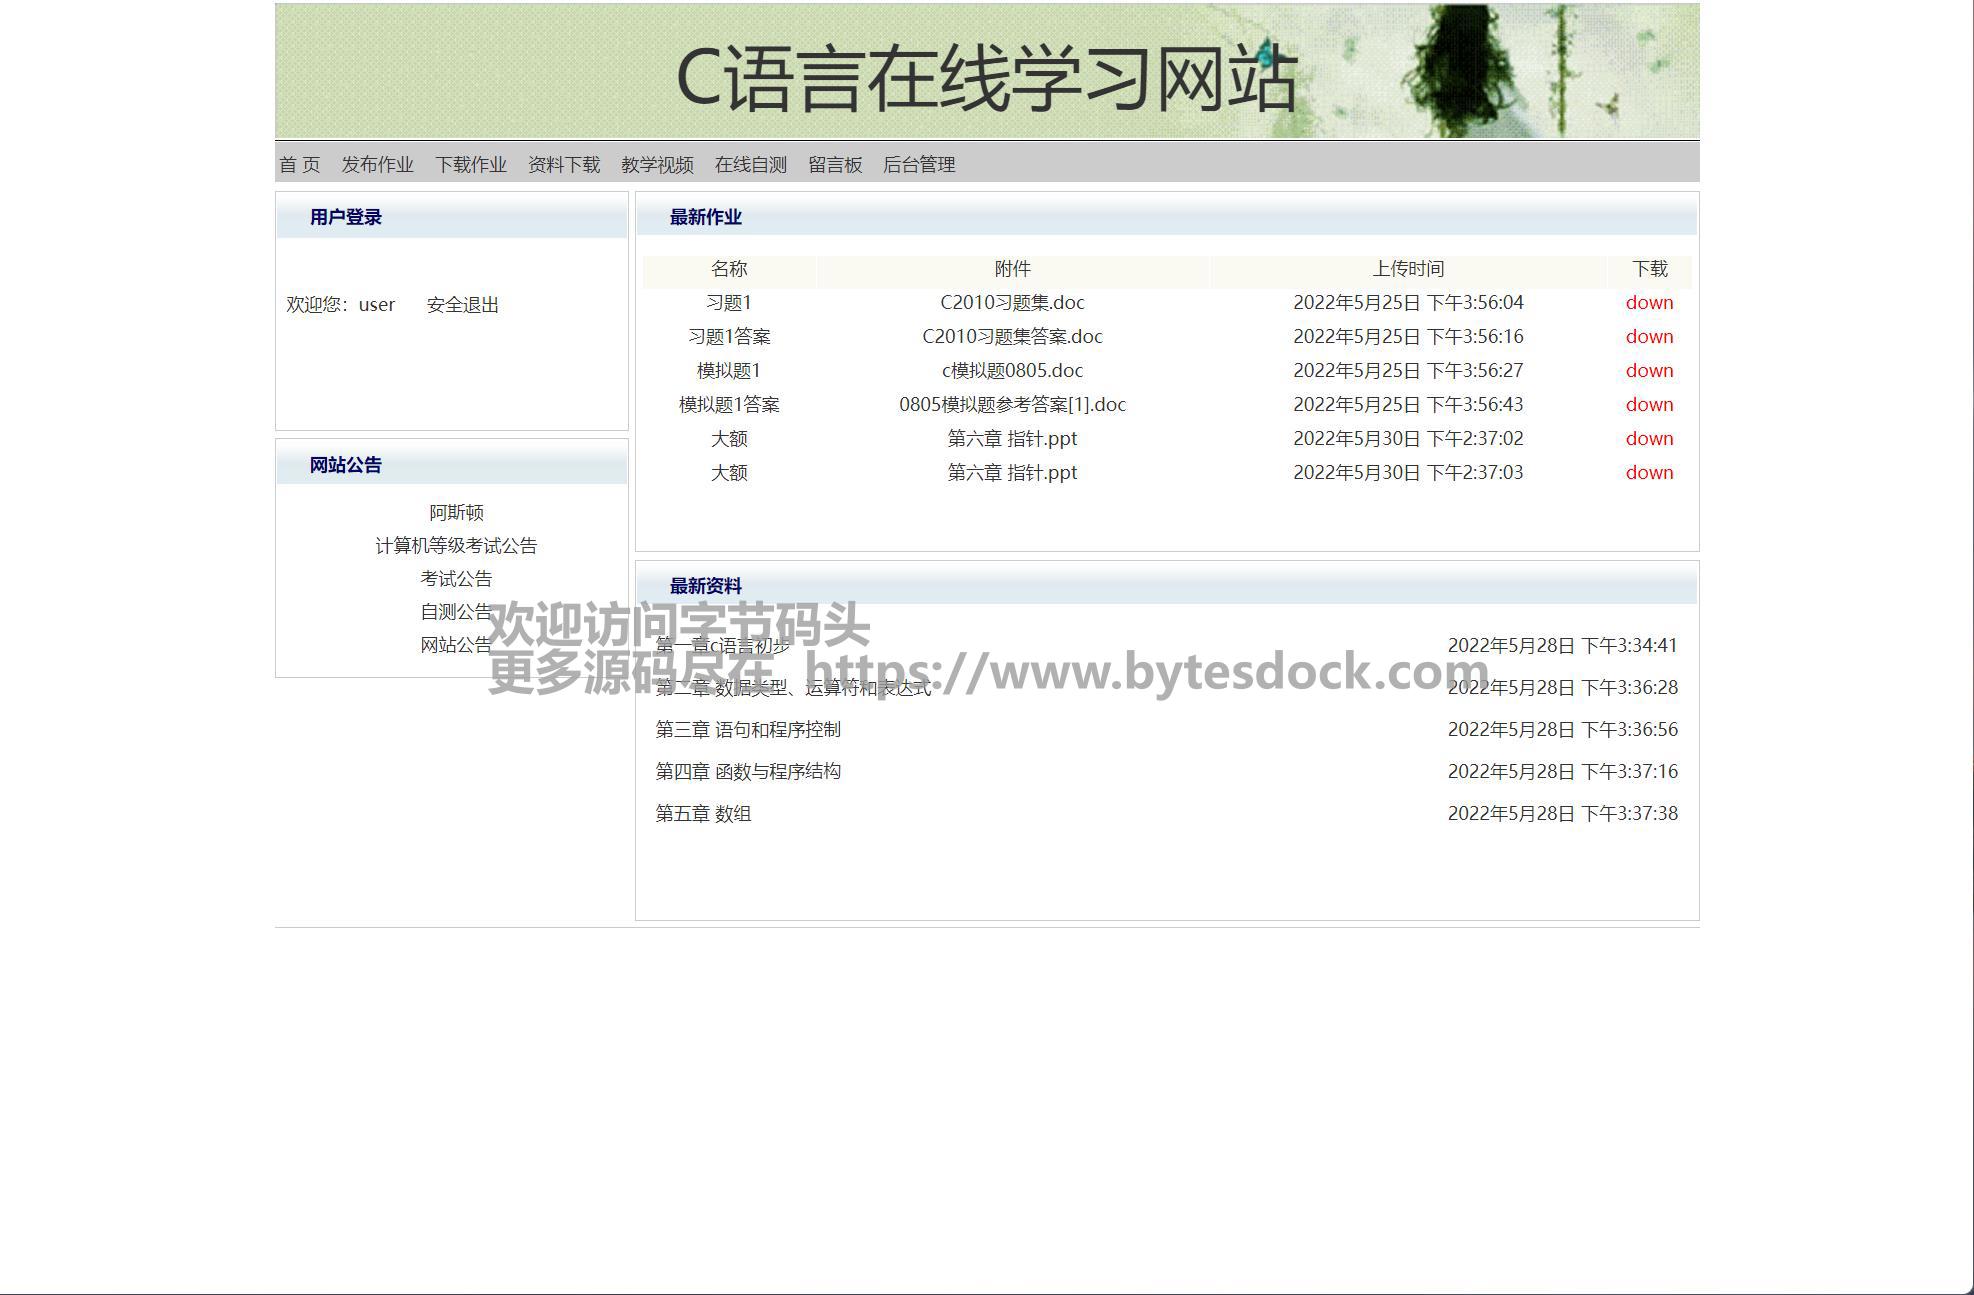Navigate to 在线自测 section
Screen dimensions: 1974x1295
tap(750, 165)
